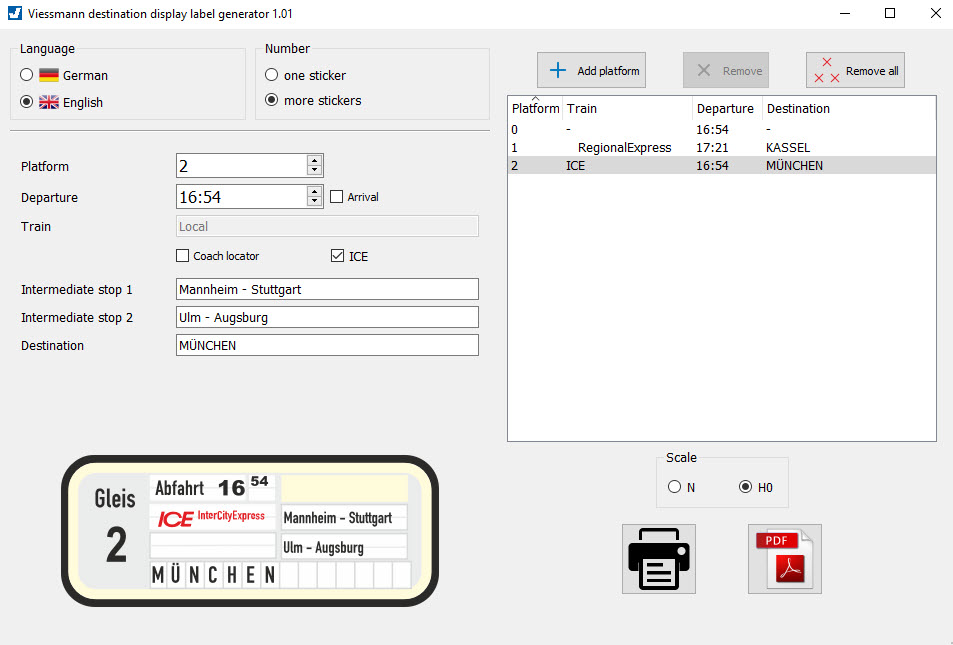Screen dimensions: 953x645
Task: Increase the Platform number with up arrow
Action: [x=314, y=160]
